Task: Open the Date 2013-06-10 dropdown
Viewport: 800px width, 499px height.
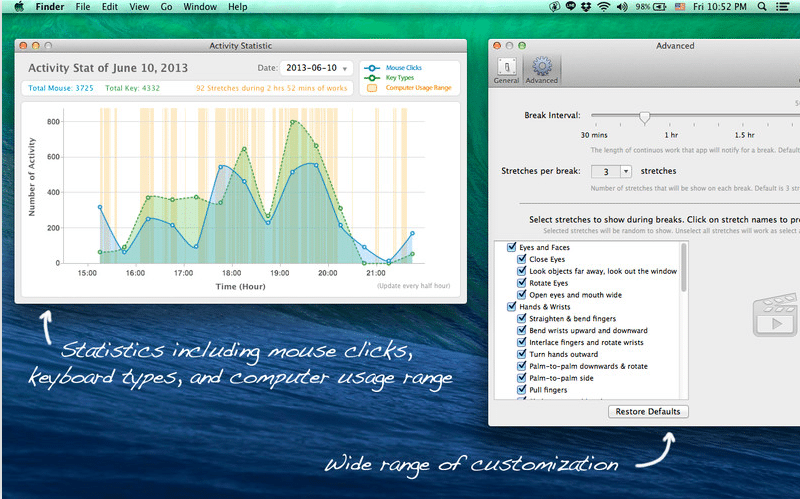Action: click(316, 68)
